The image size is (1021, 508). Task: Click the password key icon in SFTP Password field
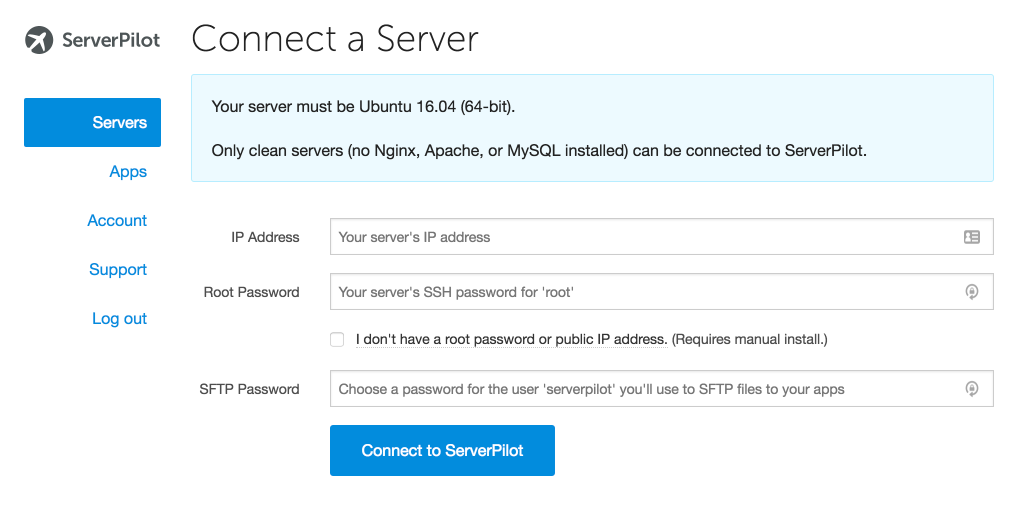coord(972,389)
